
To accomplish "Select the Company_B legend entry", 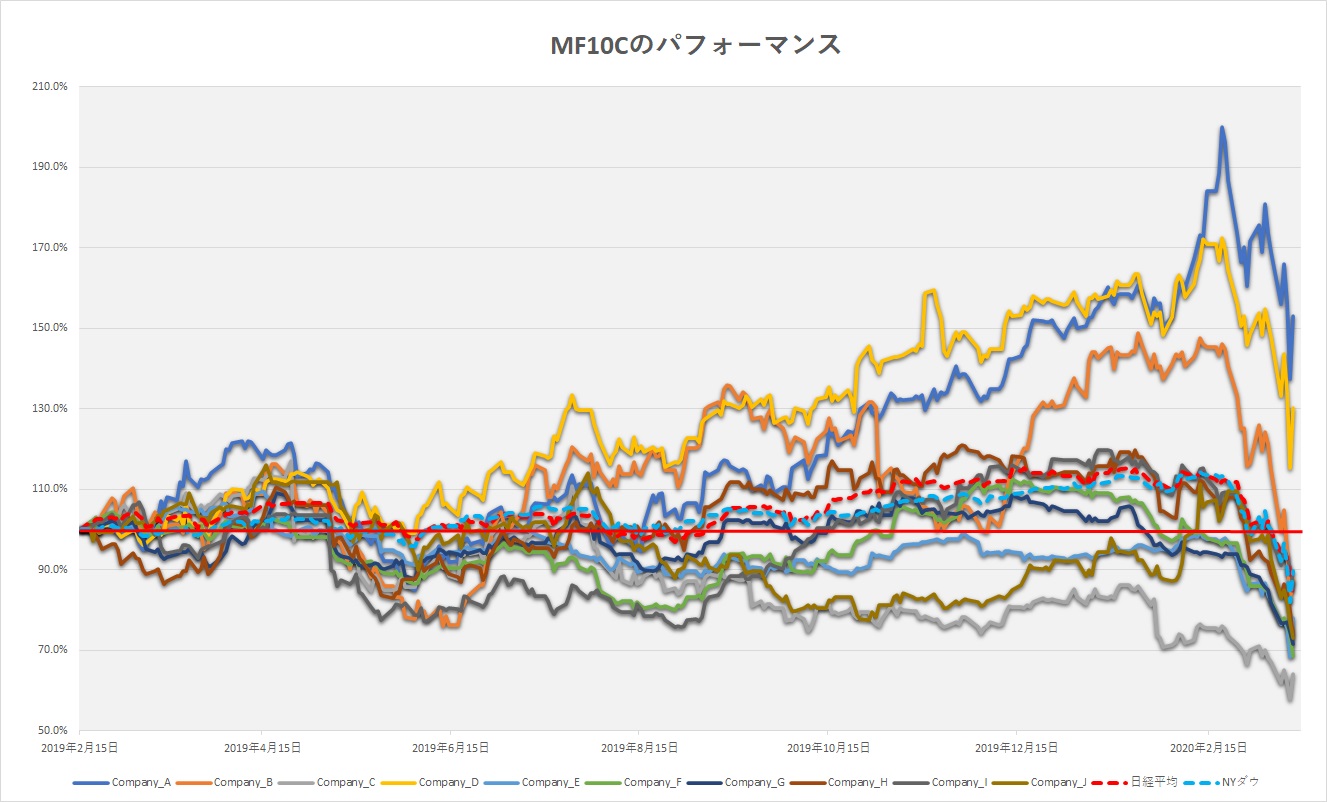I will click(x=243, y=782).
